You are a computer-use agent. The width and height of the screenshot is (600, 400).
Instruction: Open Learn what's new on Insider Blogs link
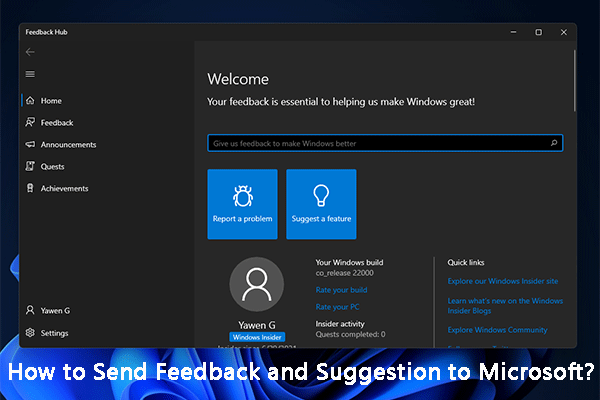pyautogui.click(x=505, y=305)
